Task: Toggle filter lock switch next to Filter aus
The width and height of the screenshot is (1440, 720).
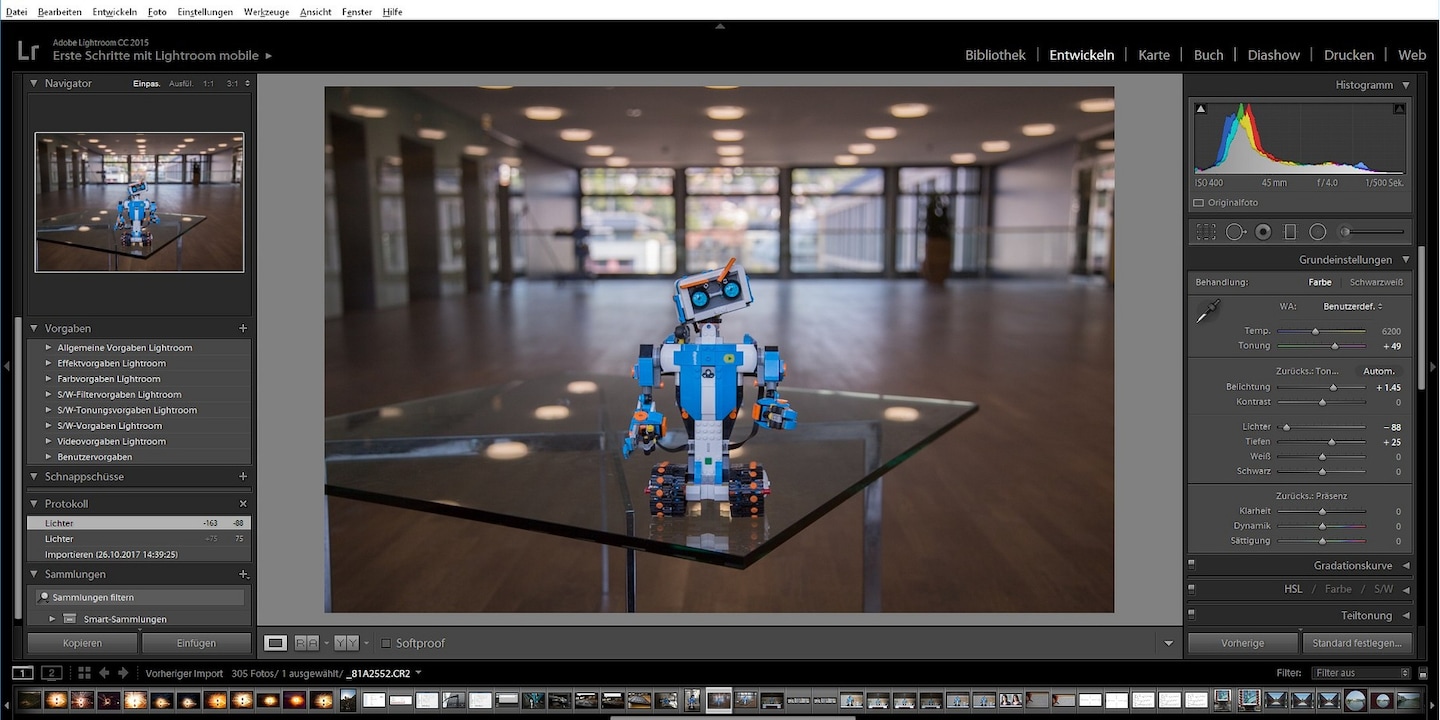Action: 1423,673
